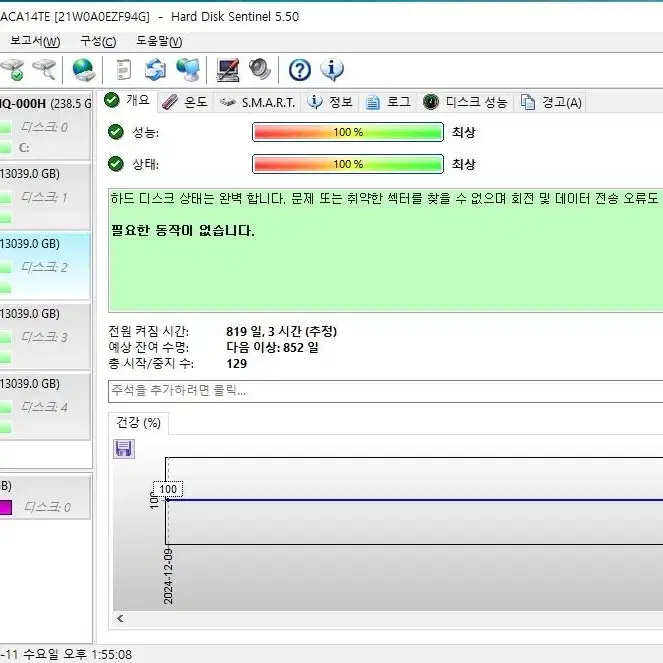Screen dimensions: 663x663
Task: Click the graph scroll left arrow
Action: tap(120, 619)
